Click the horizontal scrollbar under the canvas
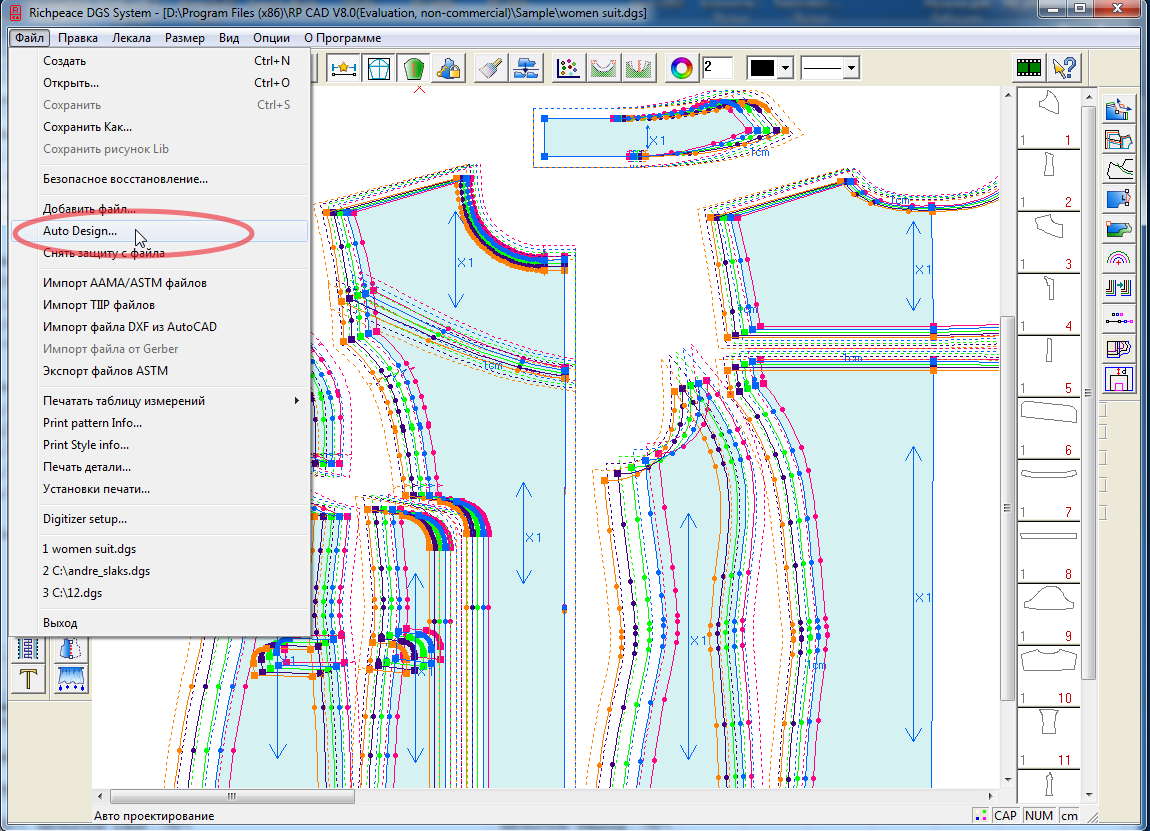Viewport: 1150px width, 831px height. click(x=230, y=796)
